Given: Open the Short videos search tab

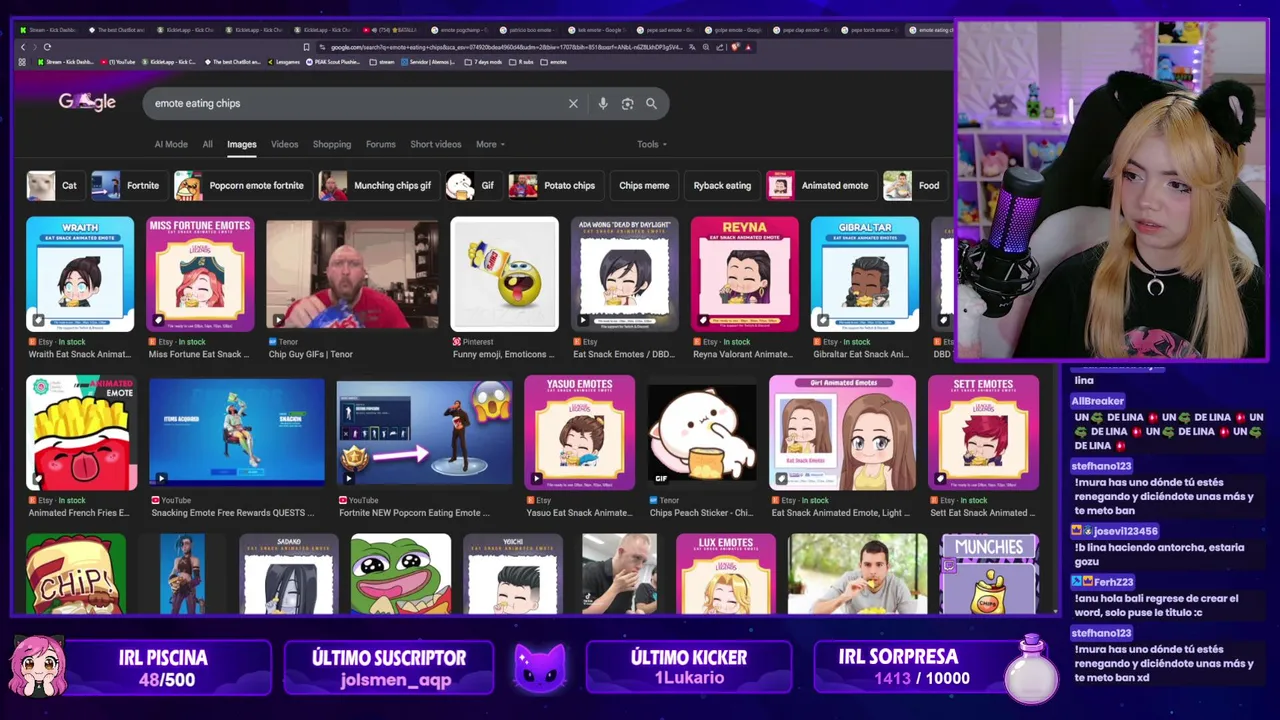Looking at the screenshot, I should 436,144.
